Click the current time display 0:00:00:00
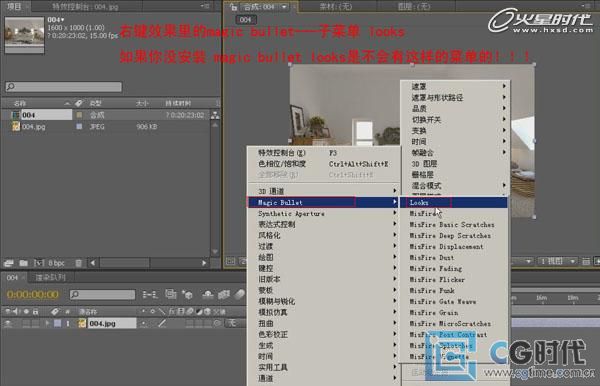This screenshot has height=386, width=600. 33,294
